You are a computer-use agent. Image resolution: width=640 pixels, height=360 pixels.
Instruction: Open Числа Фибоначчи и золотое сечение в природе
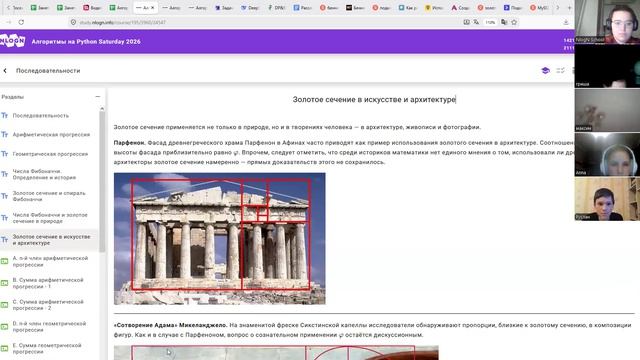(x=49, y=218)
